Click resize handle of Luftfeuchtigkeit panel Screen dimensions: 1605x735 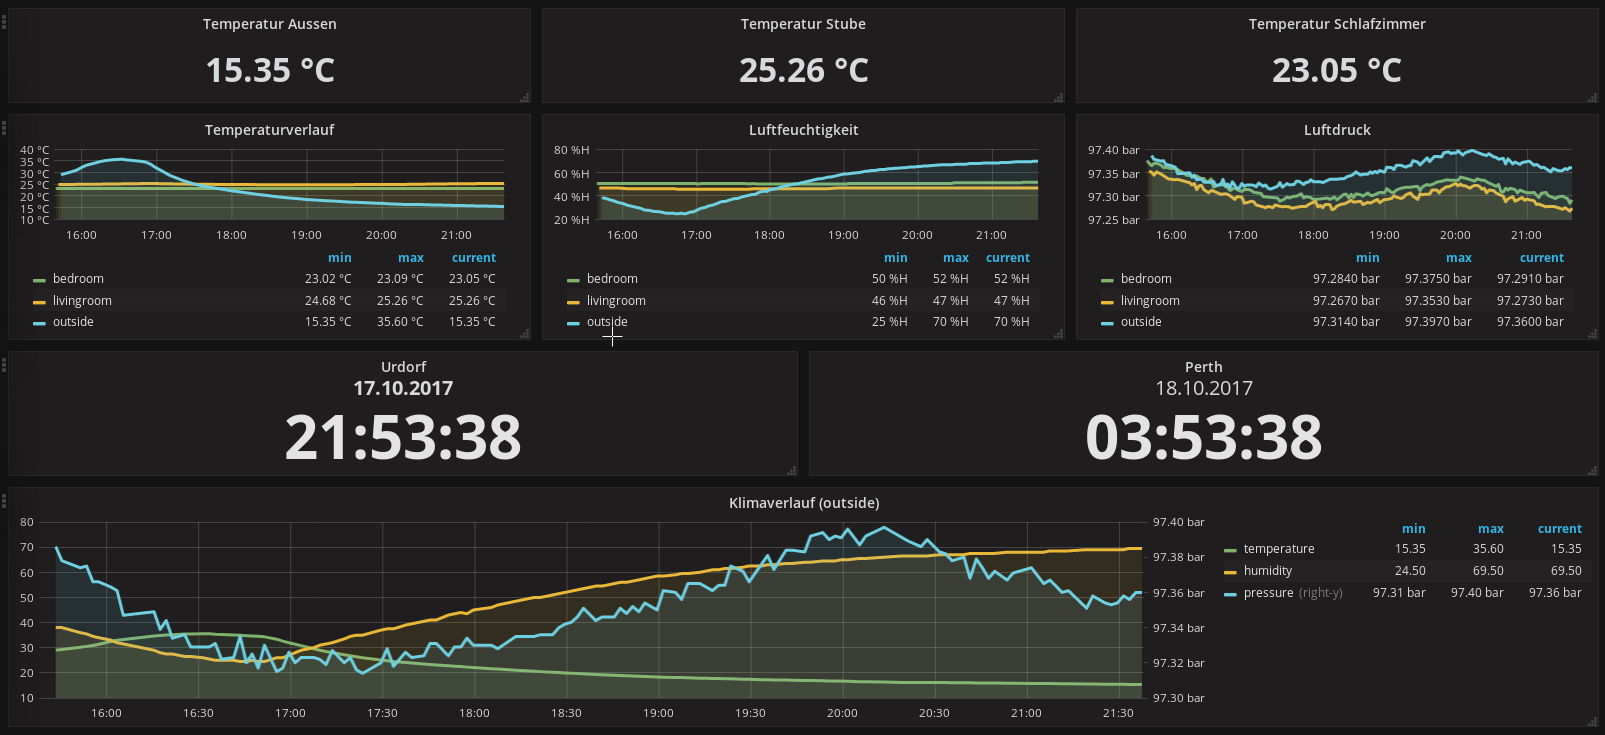pyautogui.click(x=1059, y=334)
